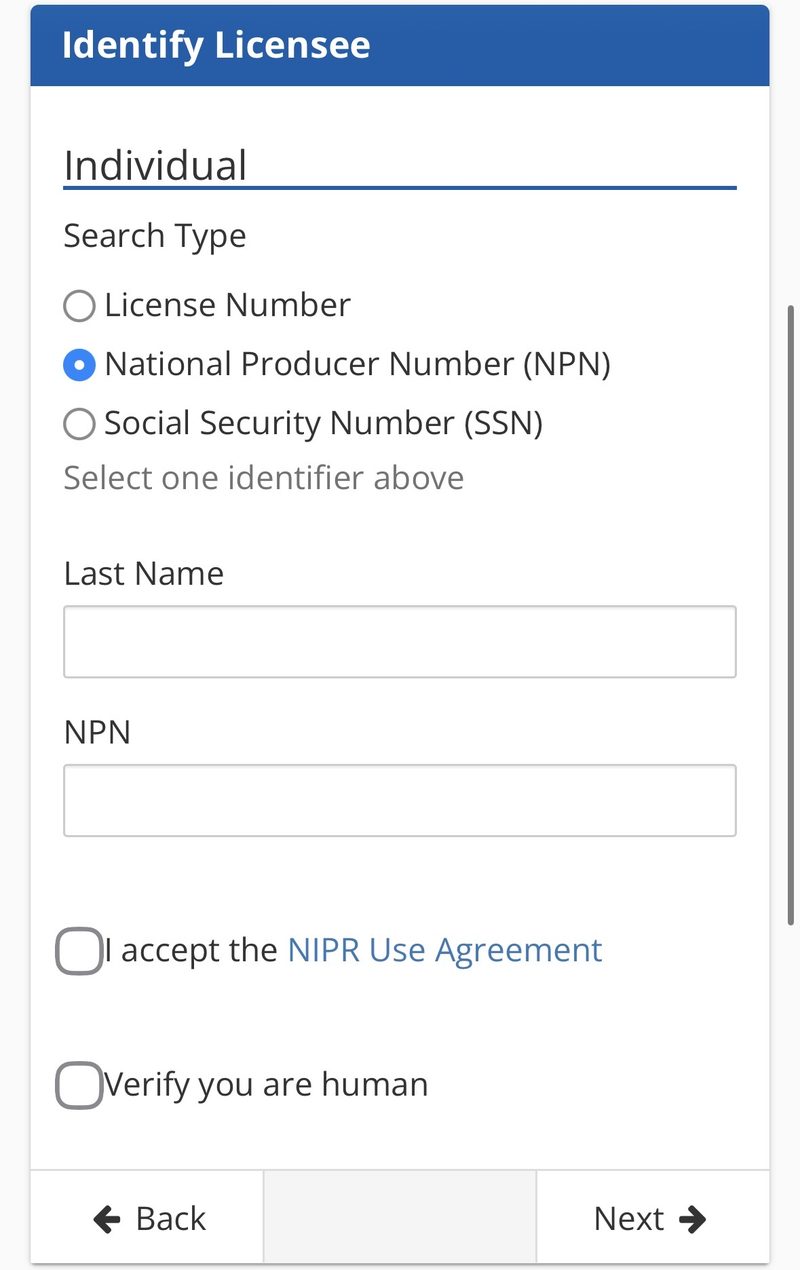
Task: Tick the Verify you are human checkbox
Action: pyautogui.click(x=79, y=1086)
